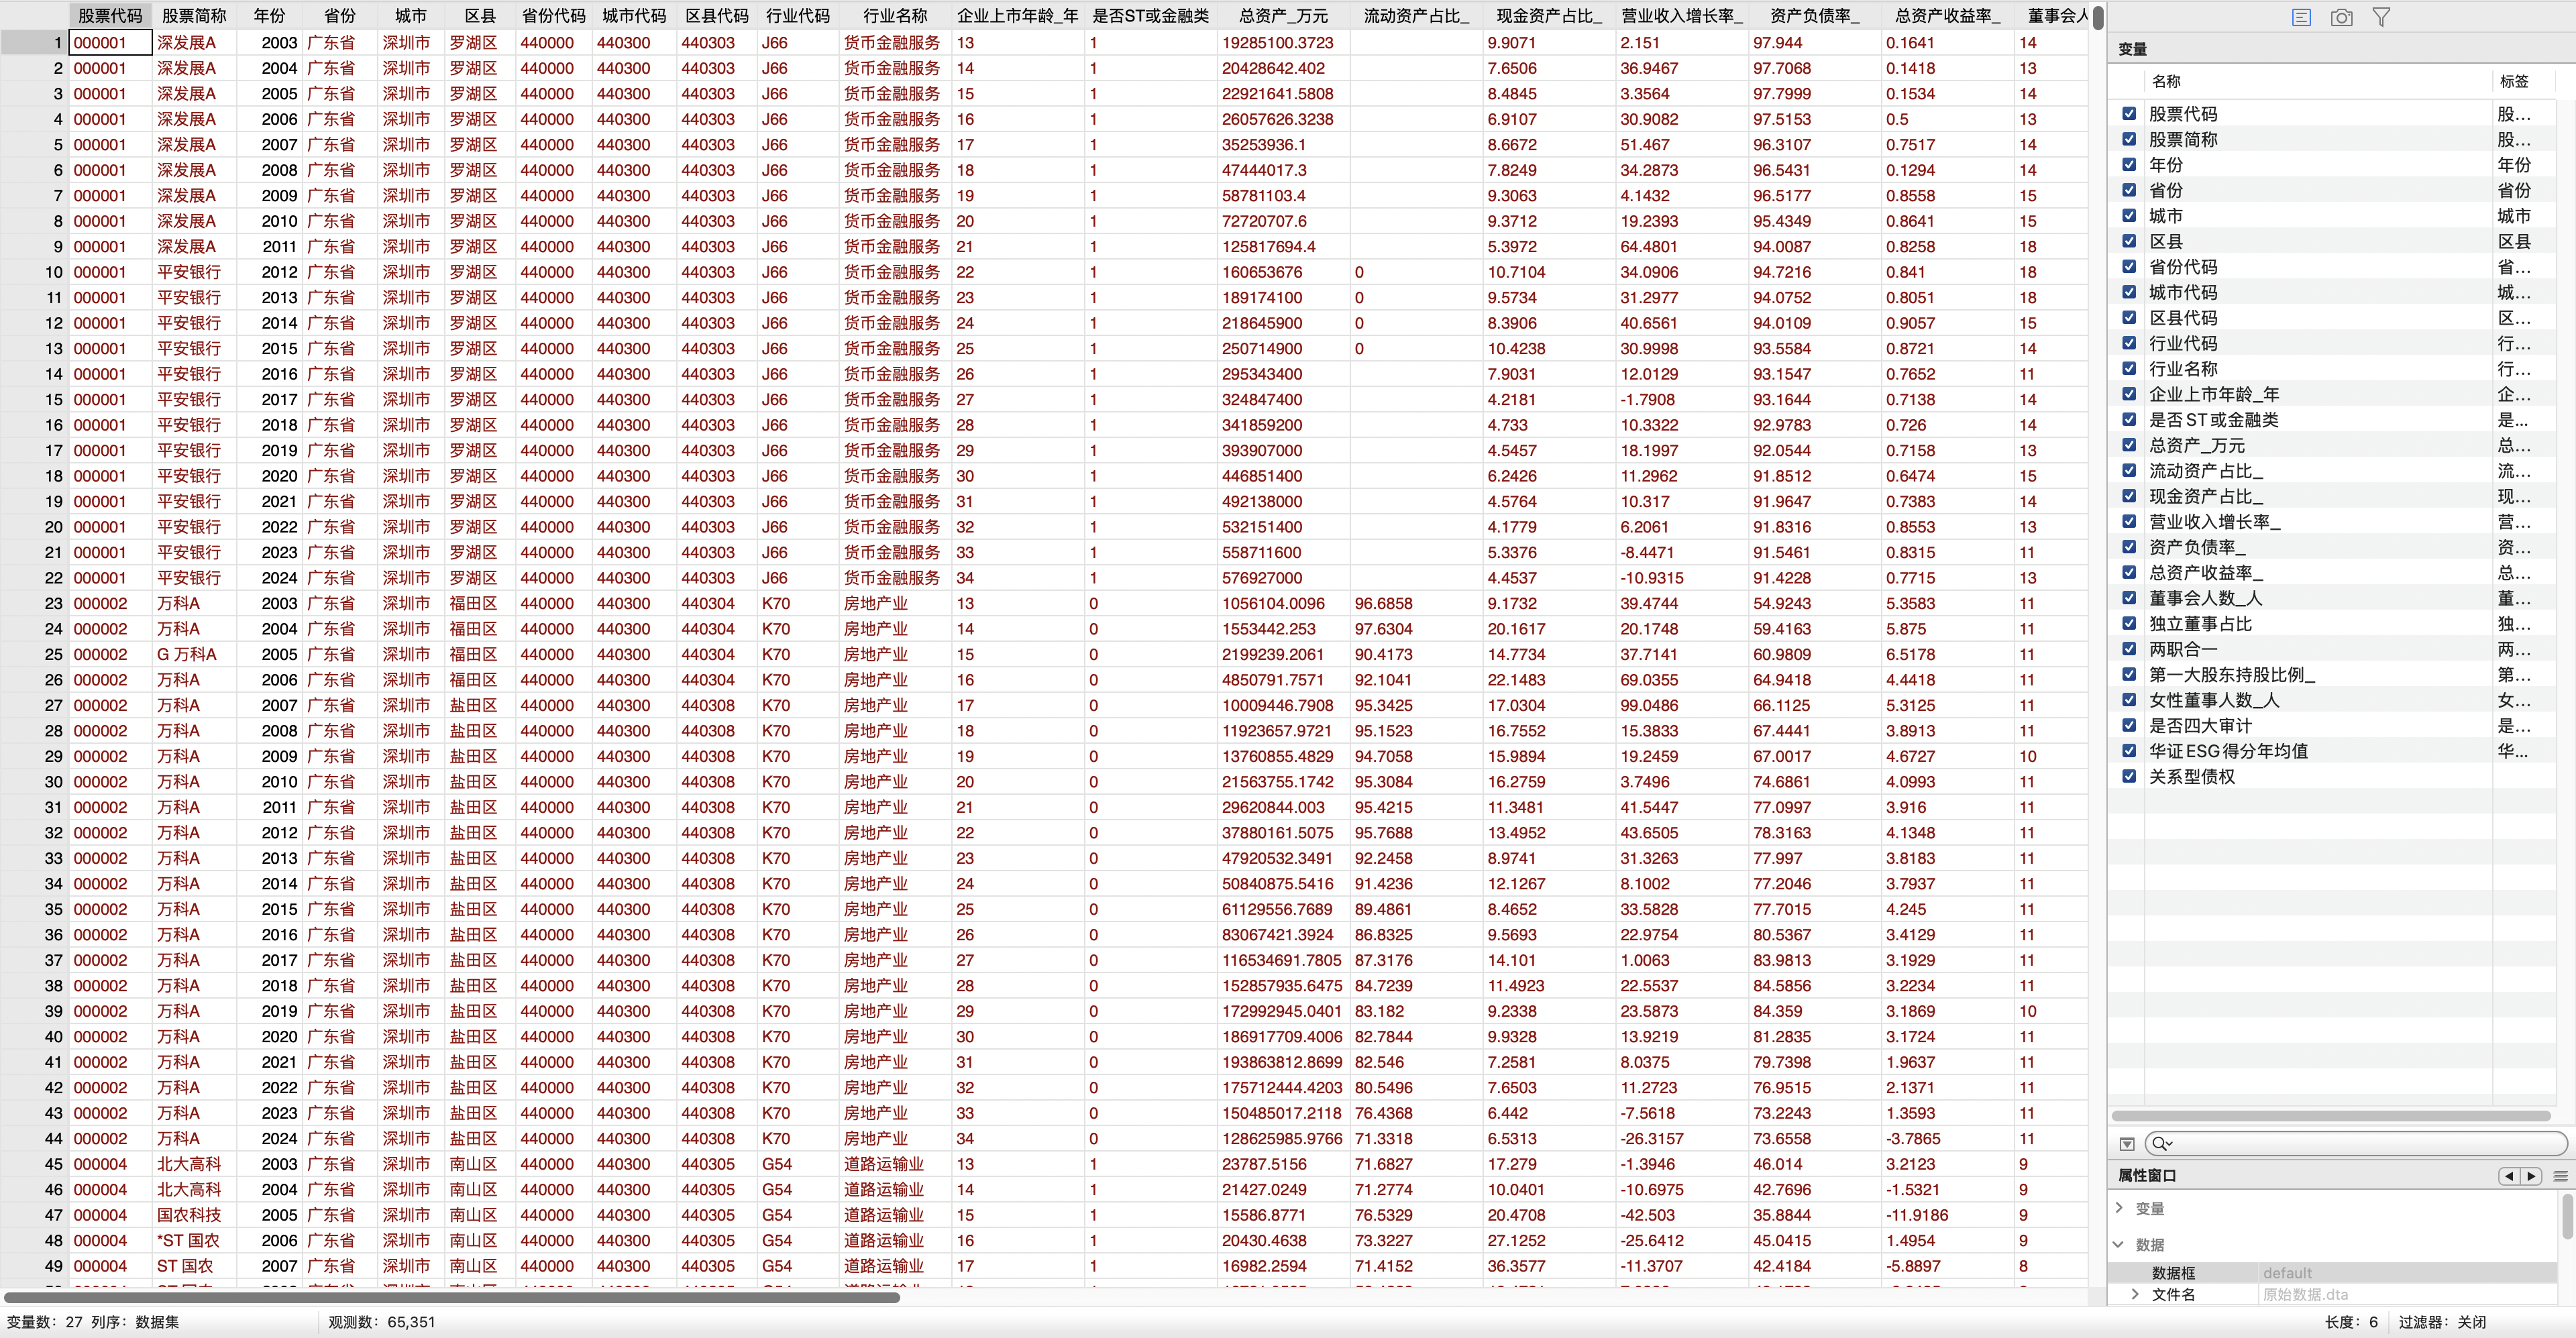Click filter triangle icon beside search box
Screen dimensions: 2576x1338
2127,1143
